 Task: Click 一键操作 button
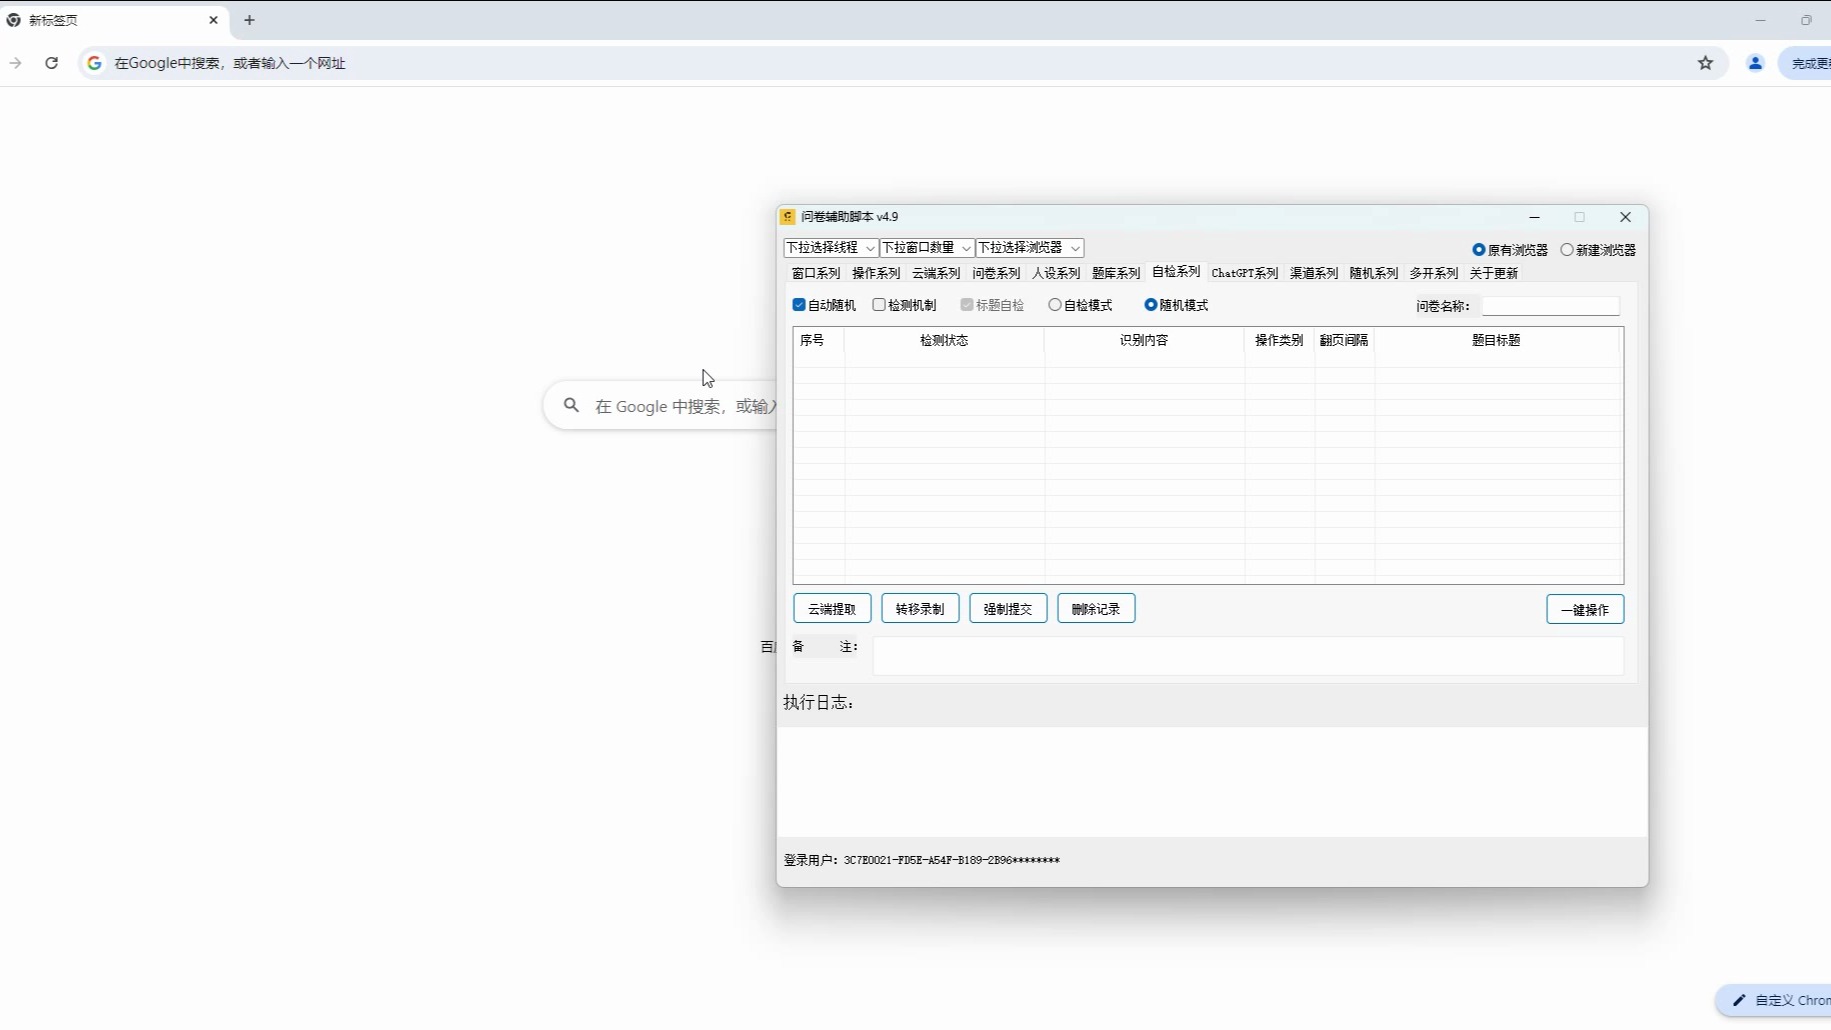point(1585,609)
